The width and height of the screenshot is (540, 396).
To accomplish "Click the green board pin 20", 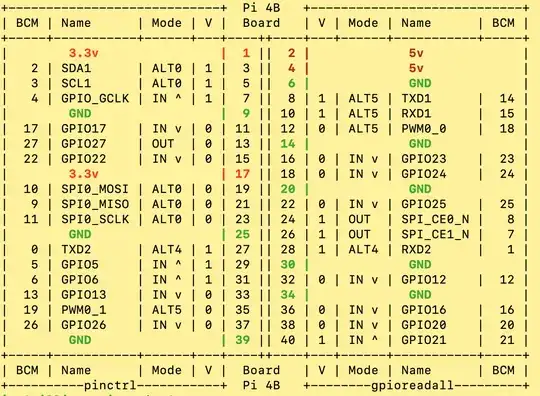I will pyautogui.click(x=288, y=189).
